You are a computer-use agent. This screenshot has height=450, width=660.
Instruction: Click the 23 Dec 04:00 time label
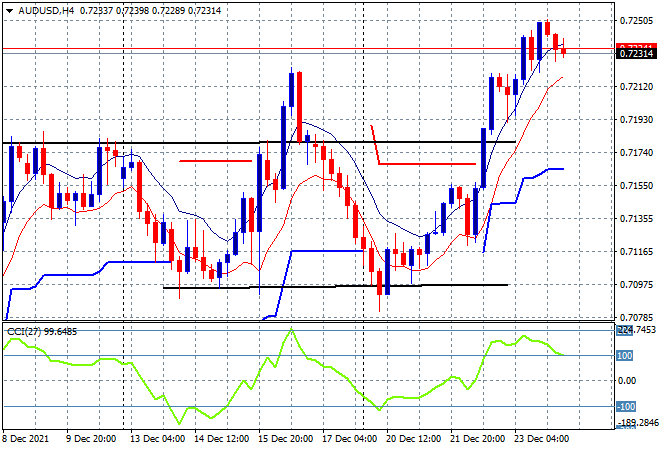(x=541, y=439)
